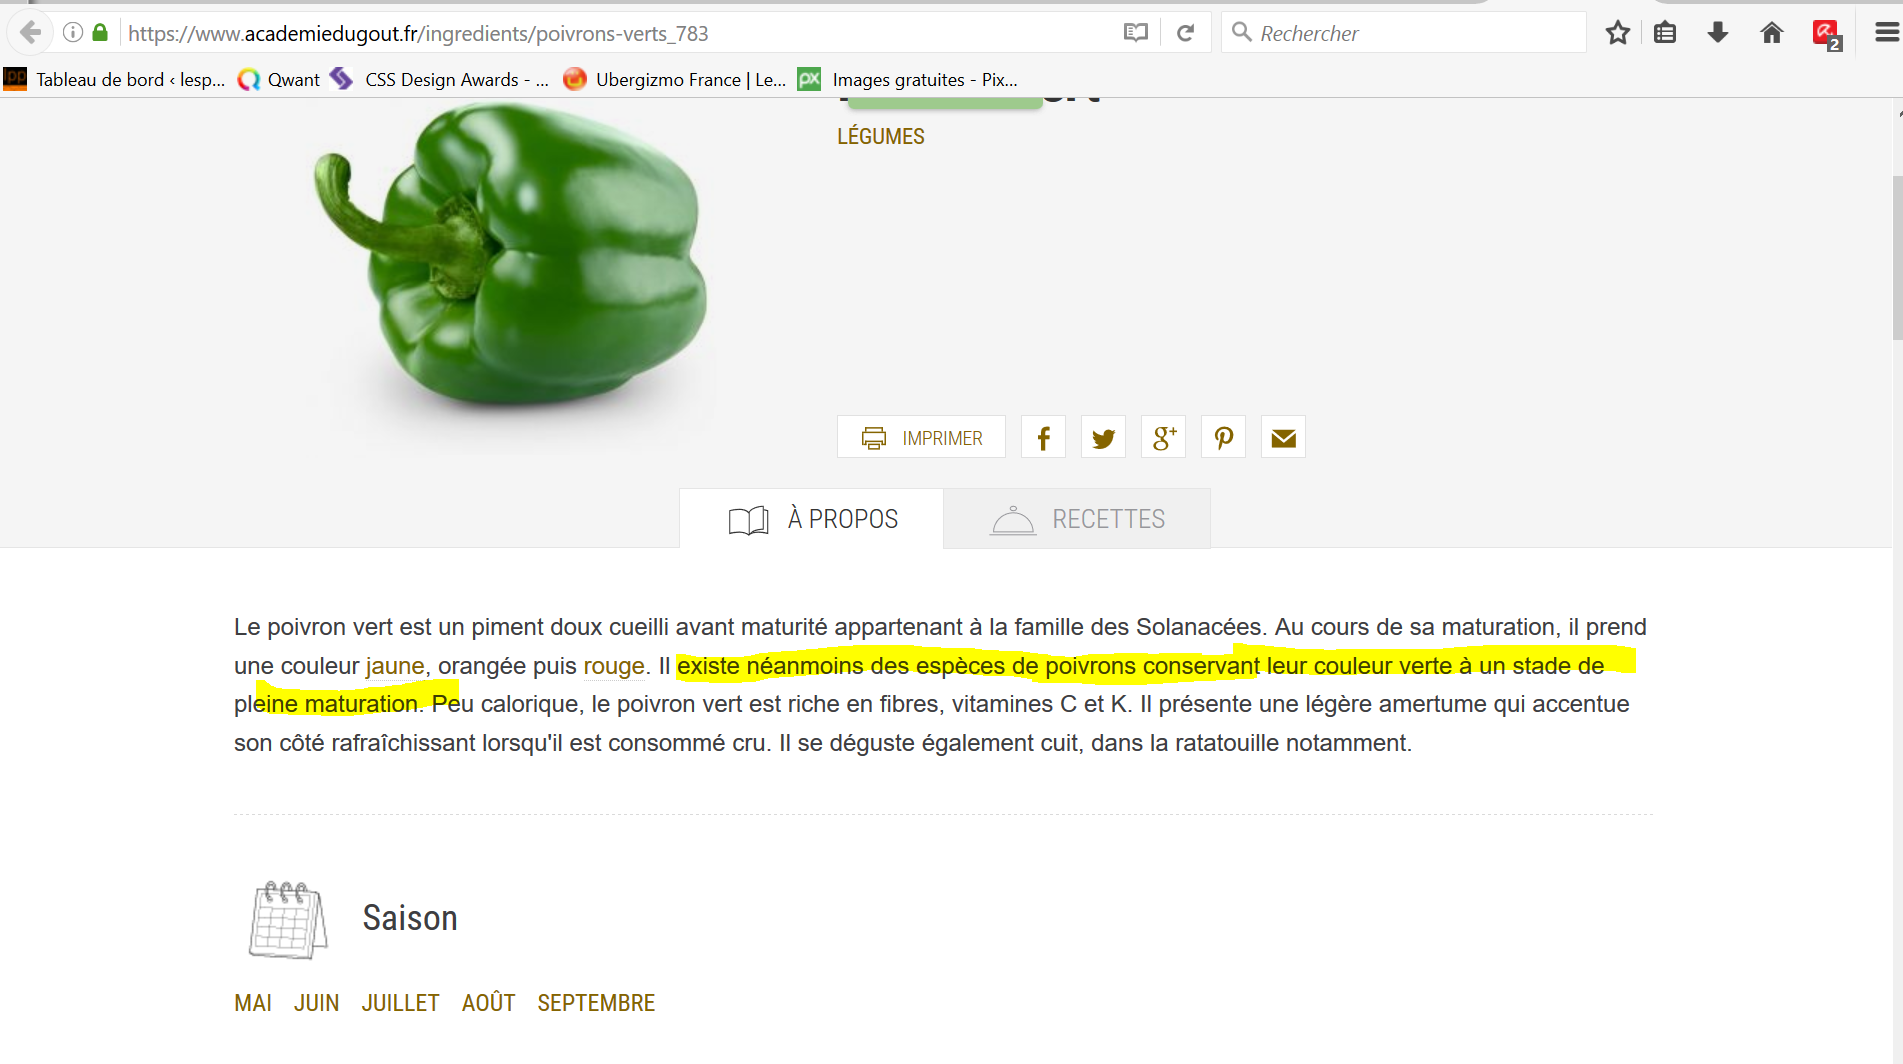This screenshot has height=1064, width=1903.
Task: Go to the browser home page
Action: [x=1771, y=33]
